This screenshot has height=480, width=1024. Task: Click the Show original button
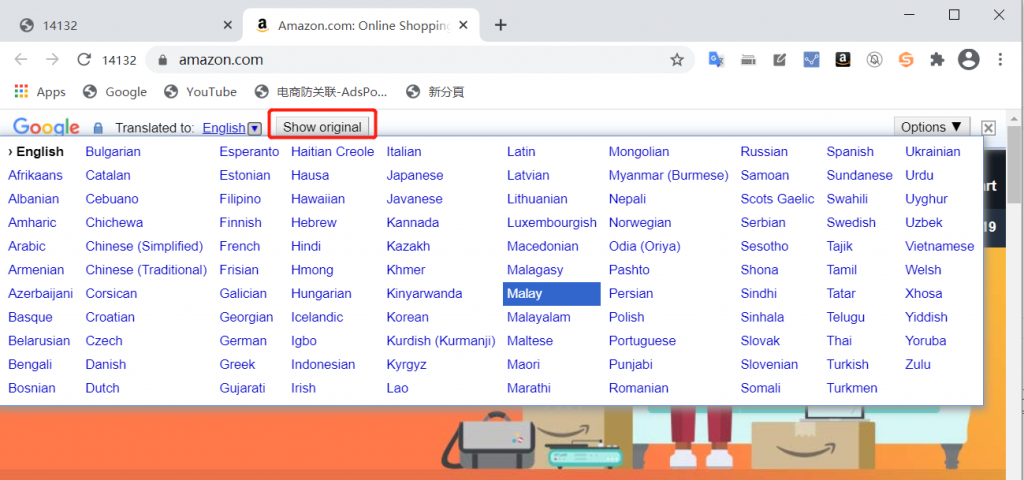(322, 127)
